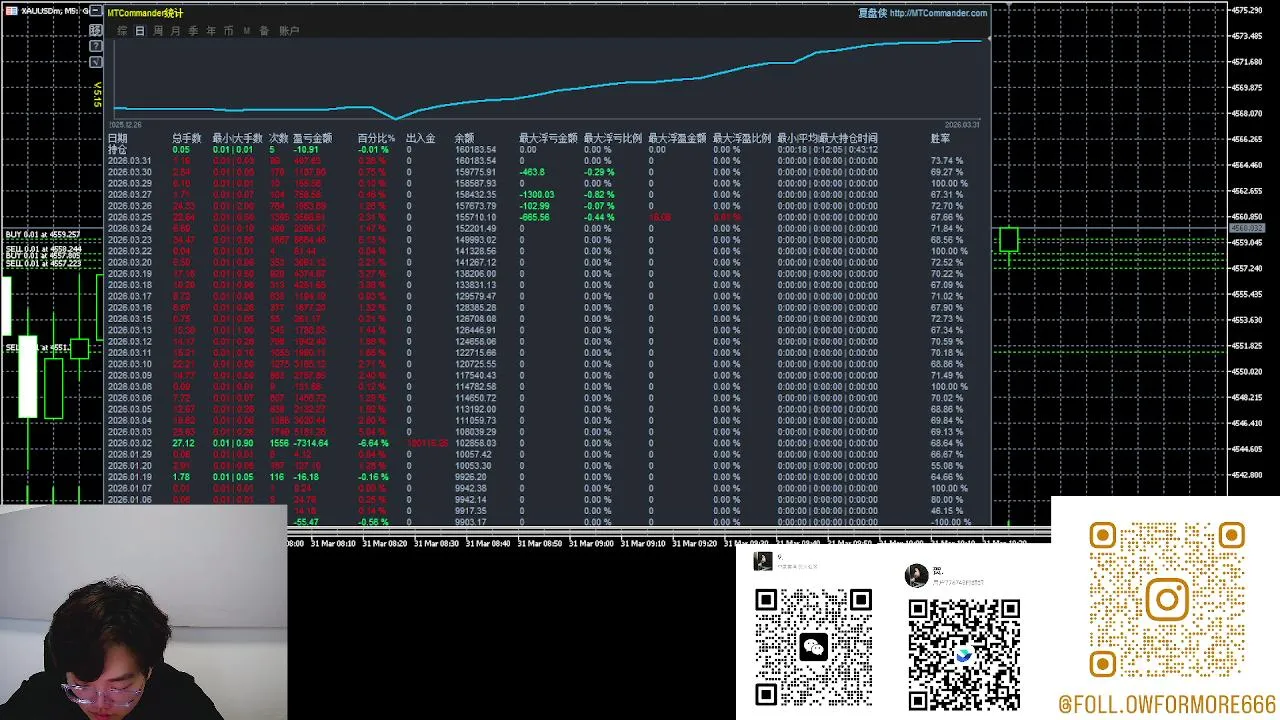
Task: Open the http://MTCommander.com link
Action: pyautogui.click(x=938, y=13)
